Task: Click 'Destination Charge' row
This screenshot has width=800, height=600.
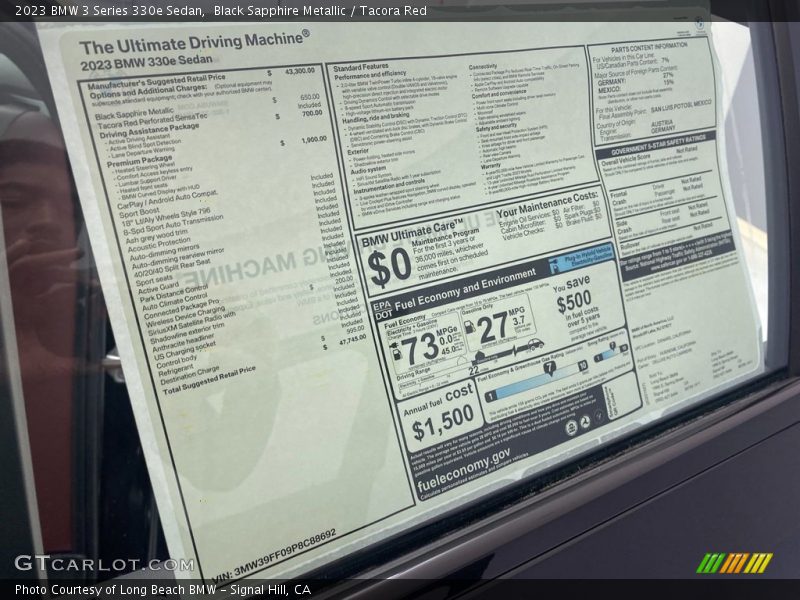Action: point(190,377)
